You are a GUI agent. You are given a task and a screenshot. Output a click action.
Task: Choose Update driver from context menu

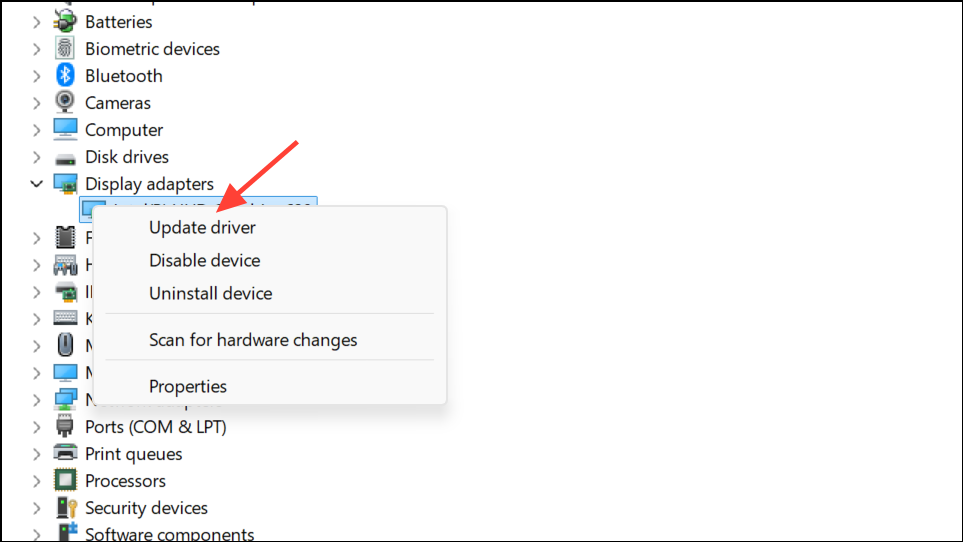tap(202, 228)
